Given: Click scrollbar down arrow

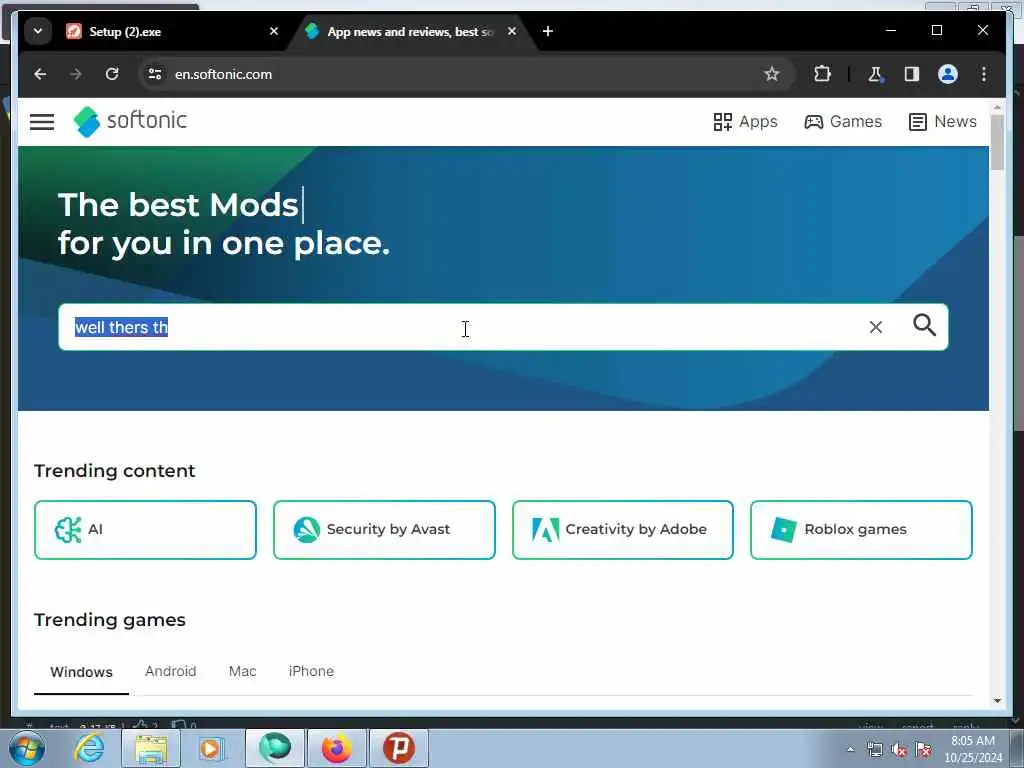Looking at the screenshot, I should click(997, 700).
